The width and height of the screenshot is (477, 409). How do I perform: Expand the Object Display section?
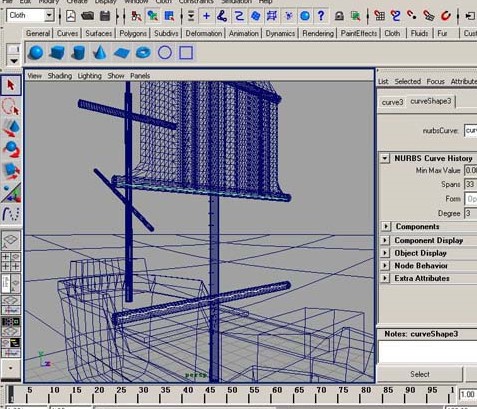point(386,253)
